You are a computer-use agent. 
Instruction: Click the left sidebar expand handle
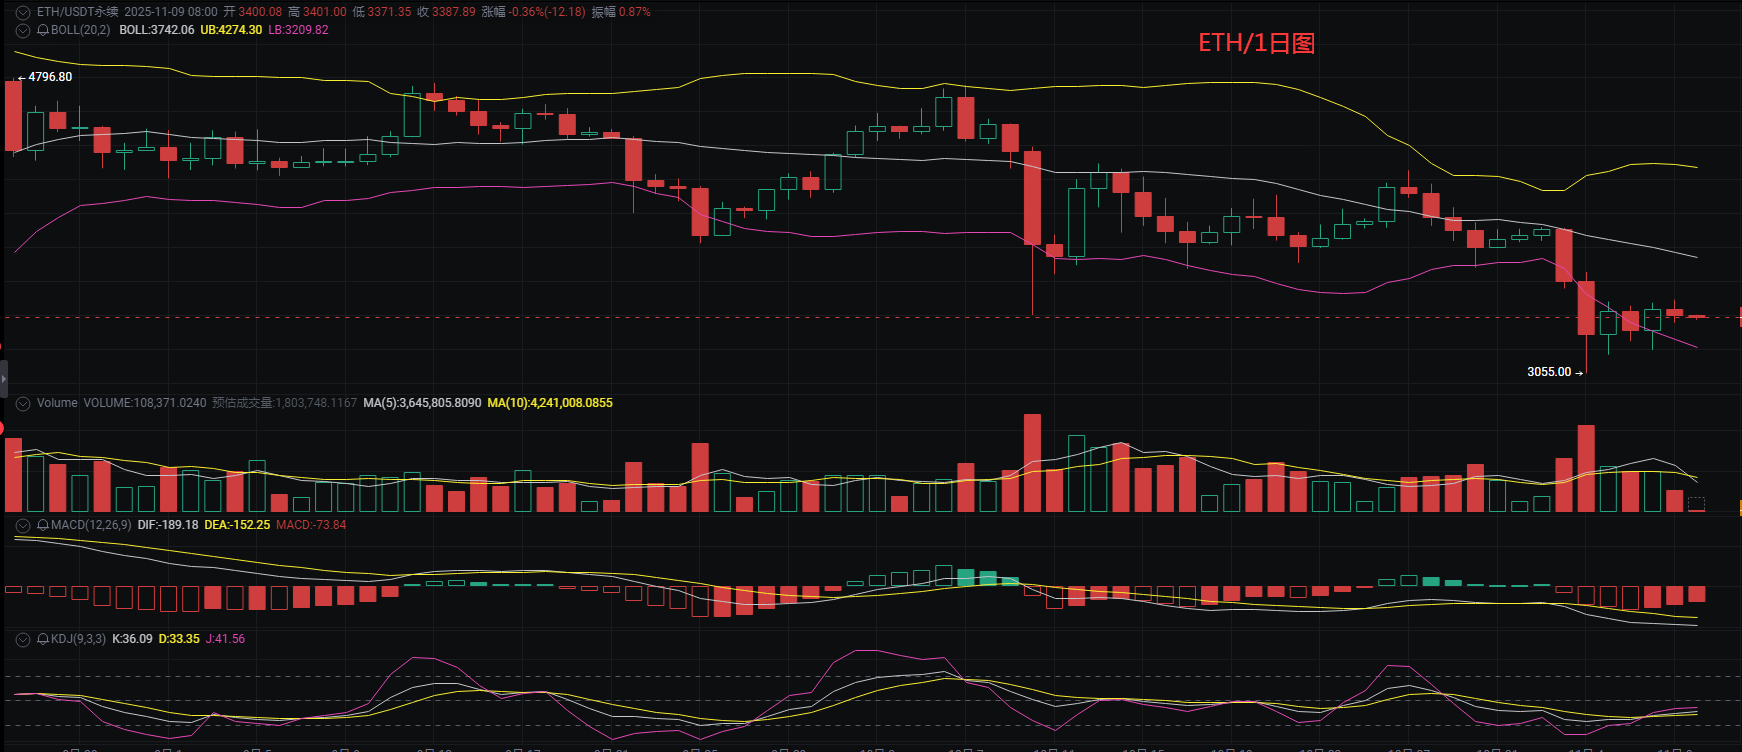pos(4,379)
